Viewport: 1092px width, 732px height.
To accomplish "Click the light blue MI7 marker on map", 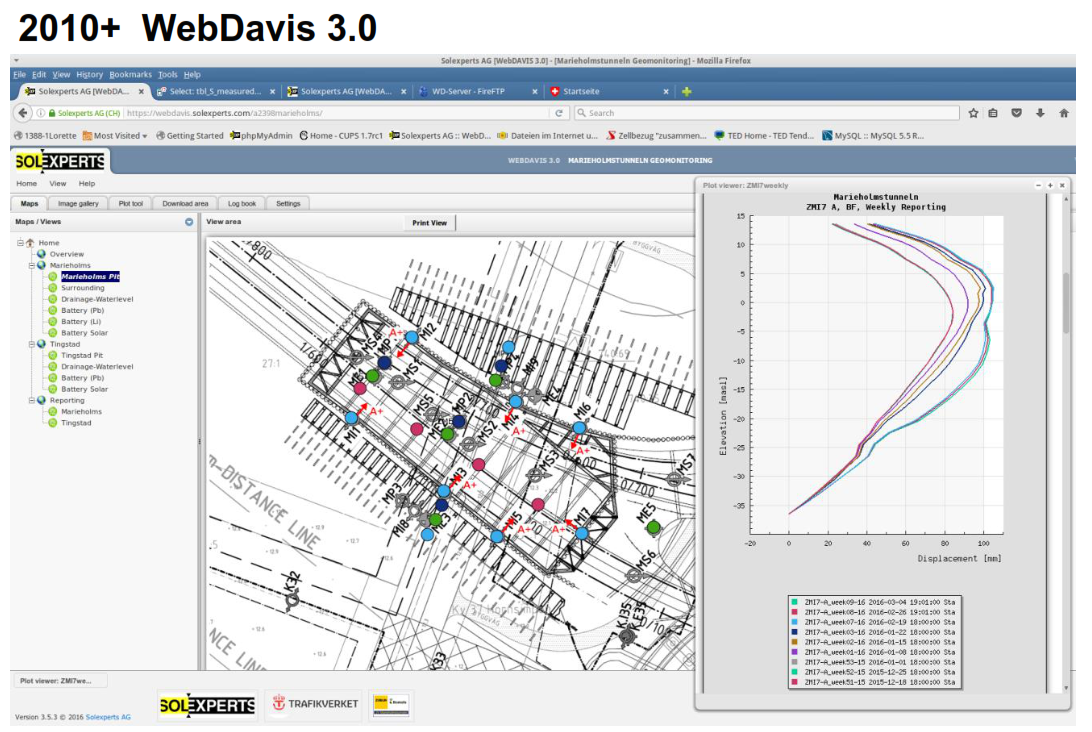I will (582, 534).
